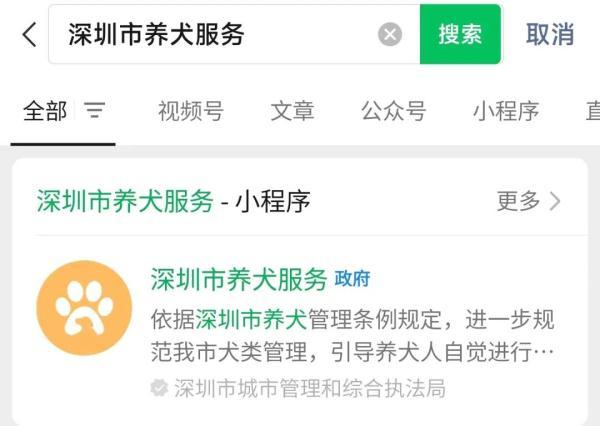This screenshot has height=426, width=600.
Task: Open the filter icon beside 全部
Action: 95,111
